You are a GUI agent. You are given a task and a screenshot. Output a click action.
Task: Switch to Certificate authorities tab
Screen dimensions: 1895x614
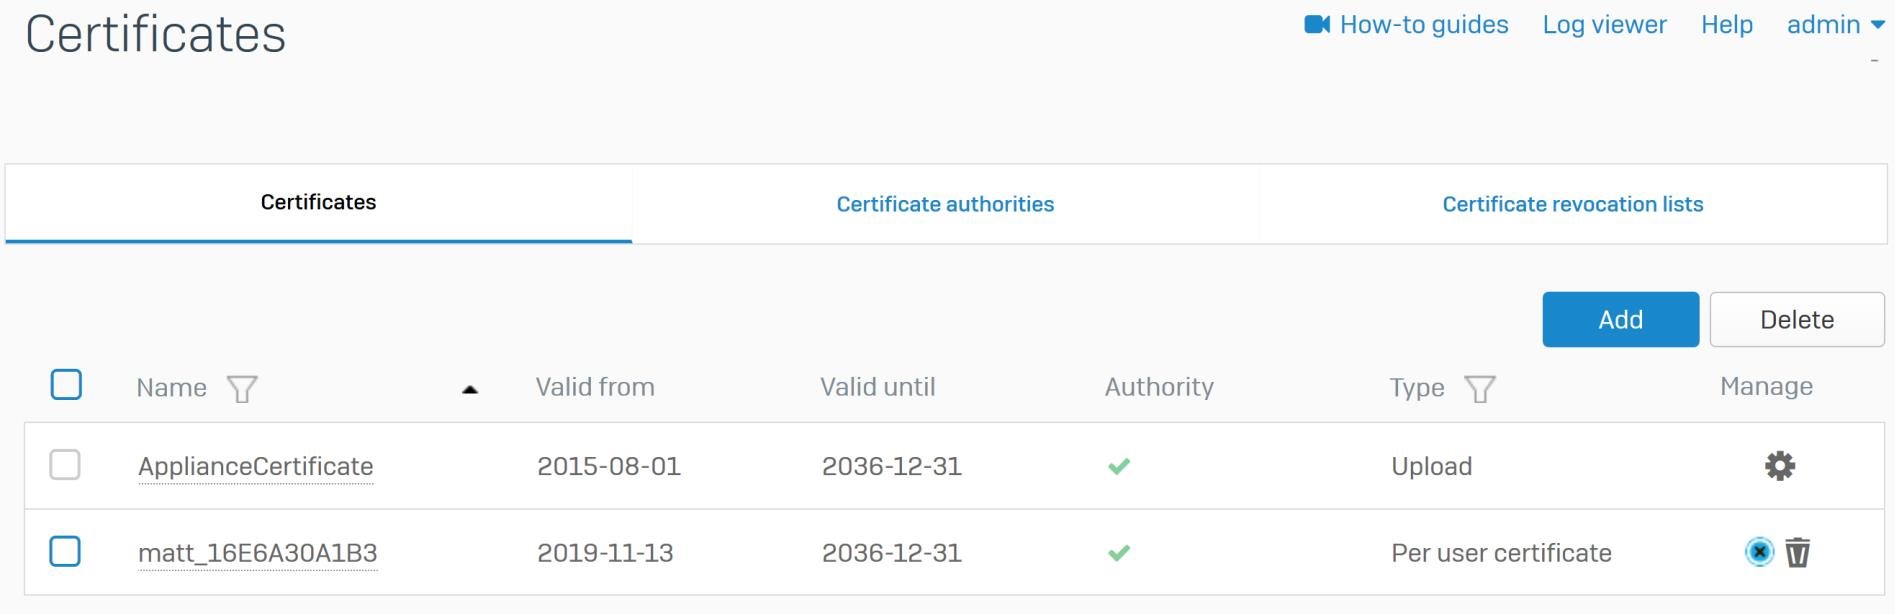[945, 204]
